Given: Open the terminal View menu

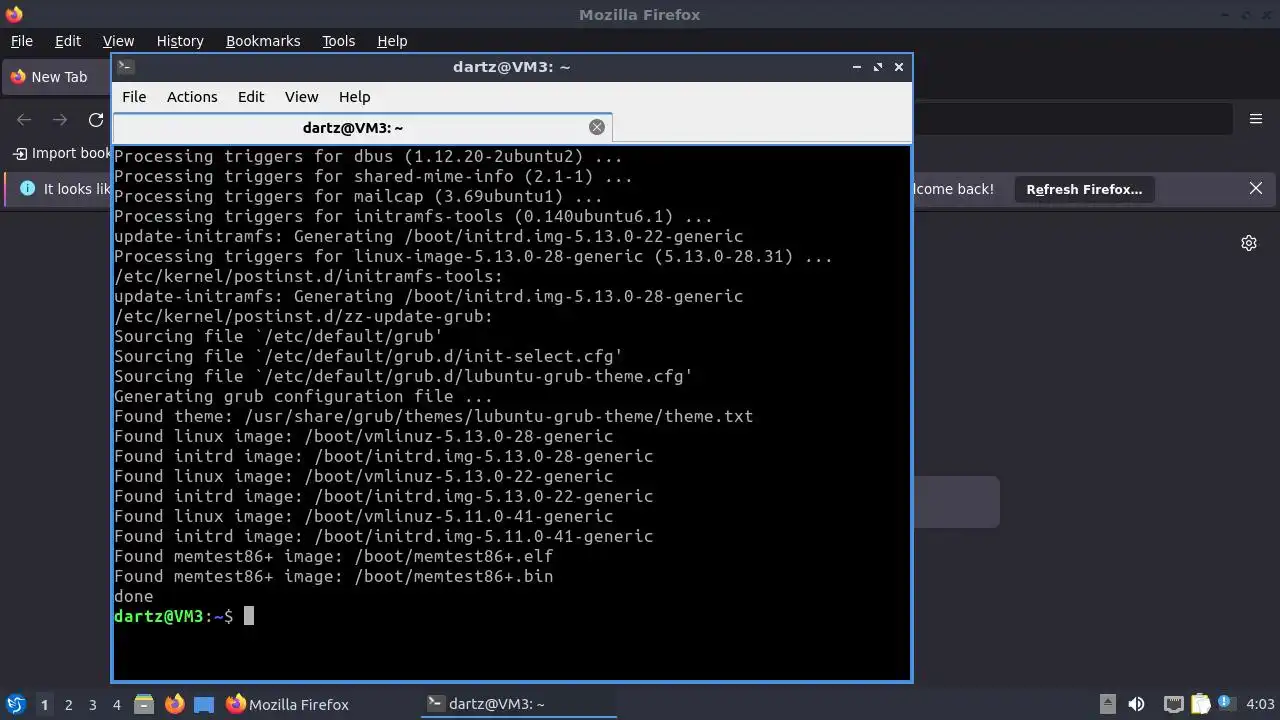Looking at the screenshot, I should pos(301,97).
